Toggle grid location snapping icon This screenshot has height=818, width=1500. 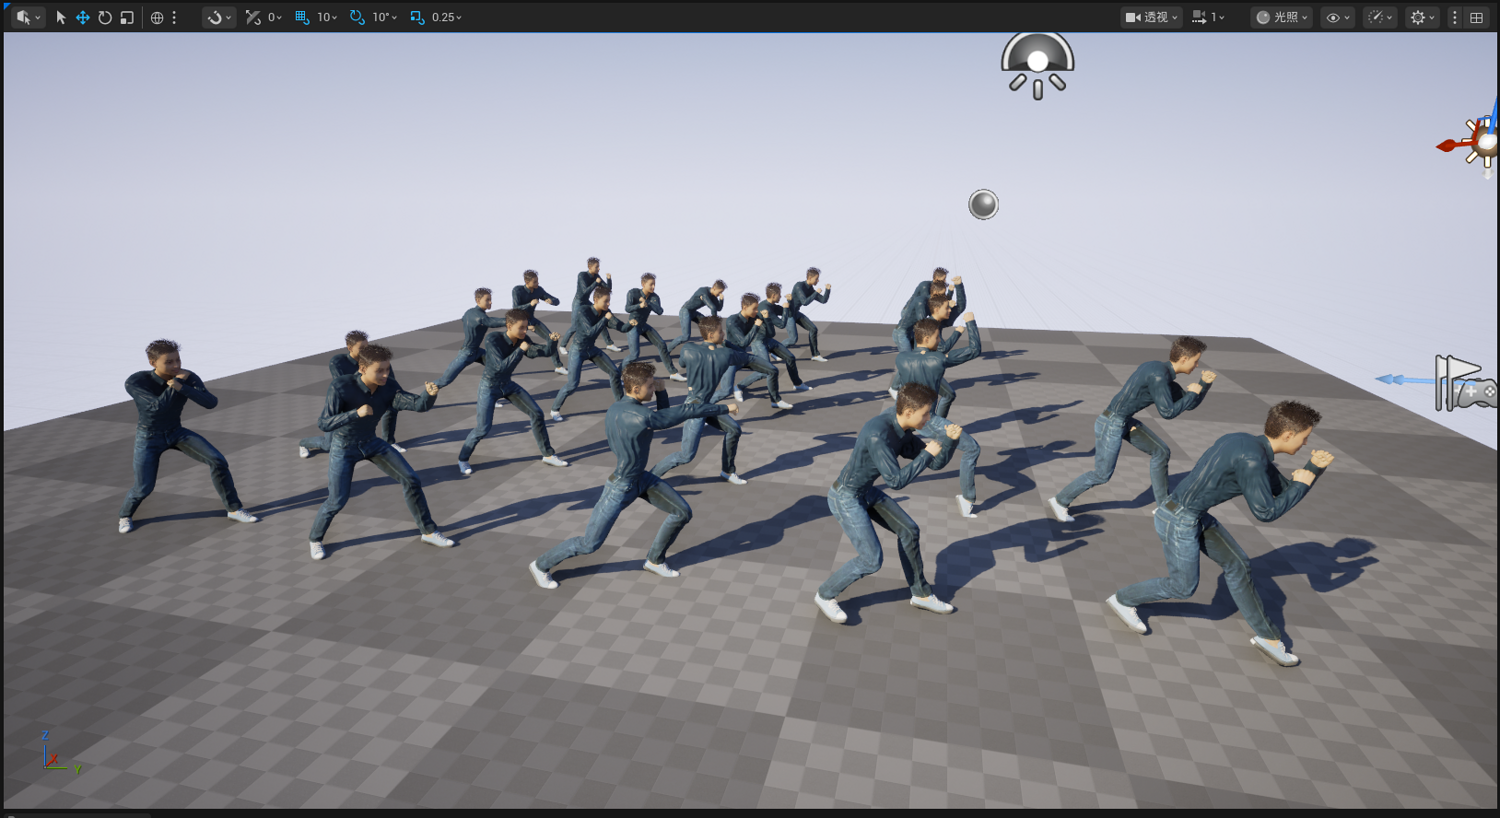[x=302, y=17]
